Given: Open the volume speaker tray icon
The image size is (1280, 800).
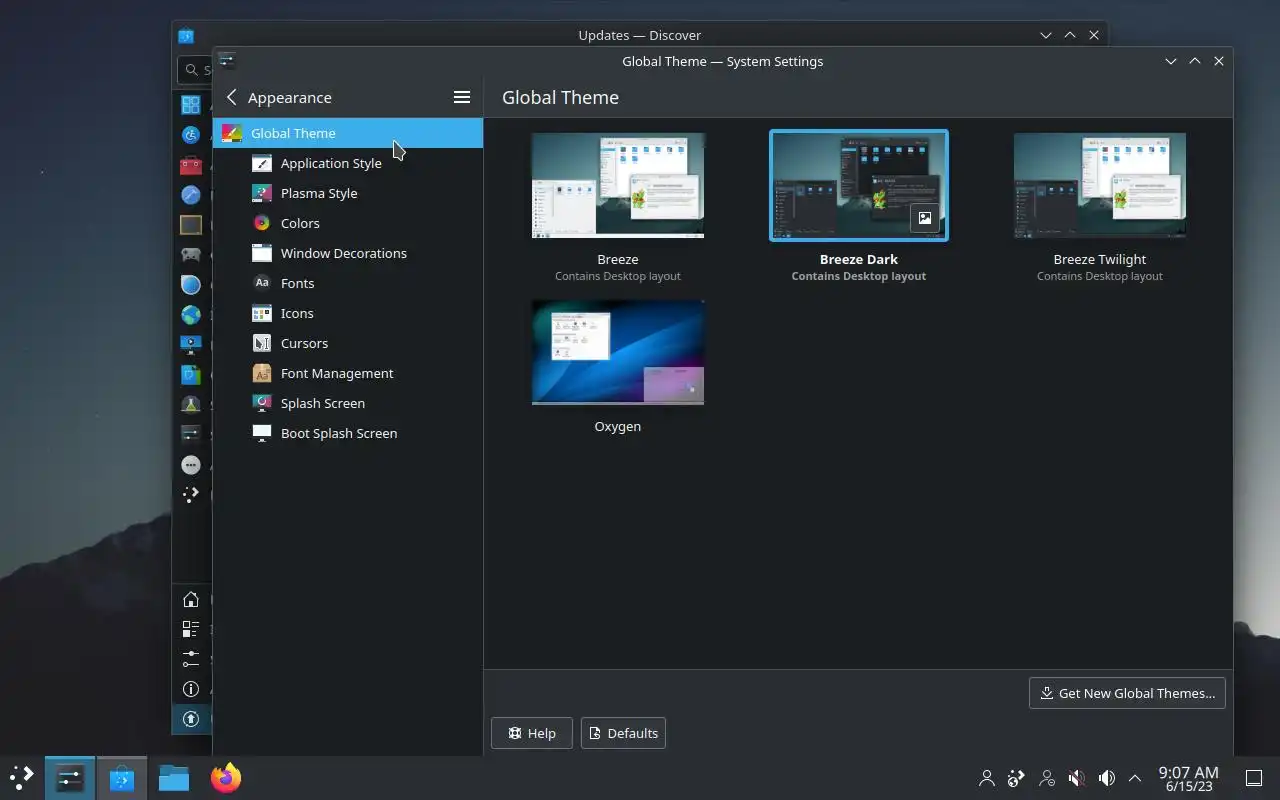Looking at the screenshot, I should [1106, 778].
